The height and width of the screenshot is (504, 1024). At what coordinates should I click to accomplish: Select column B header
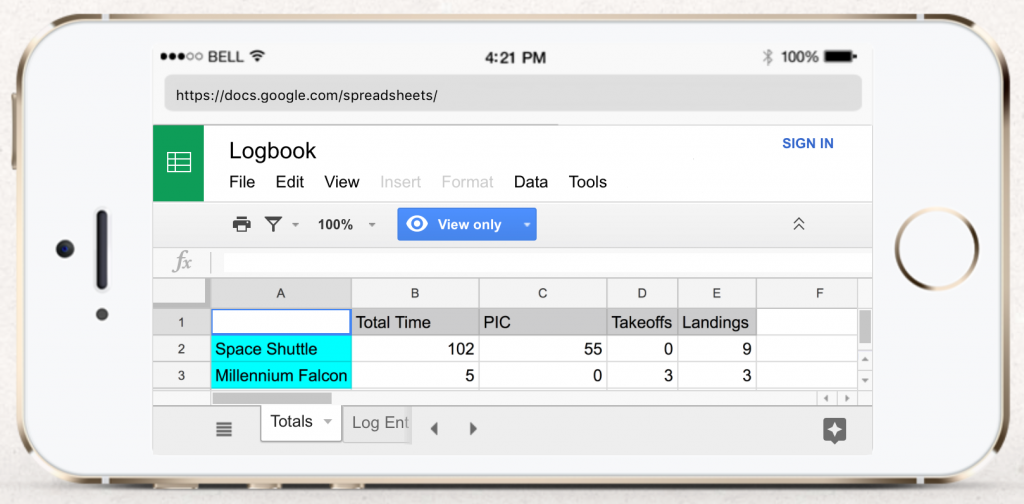(415, 294)
